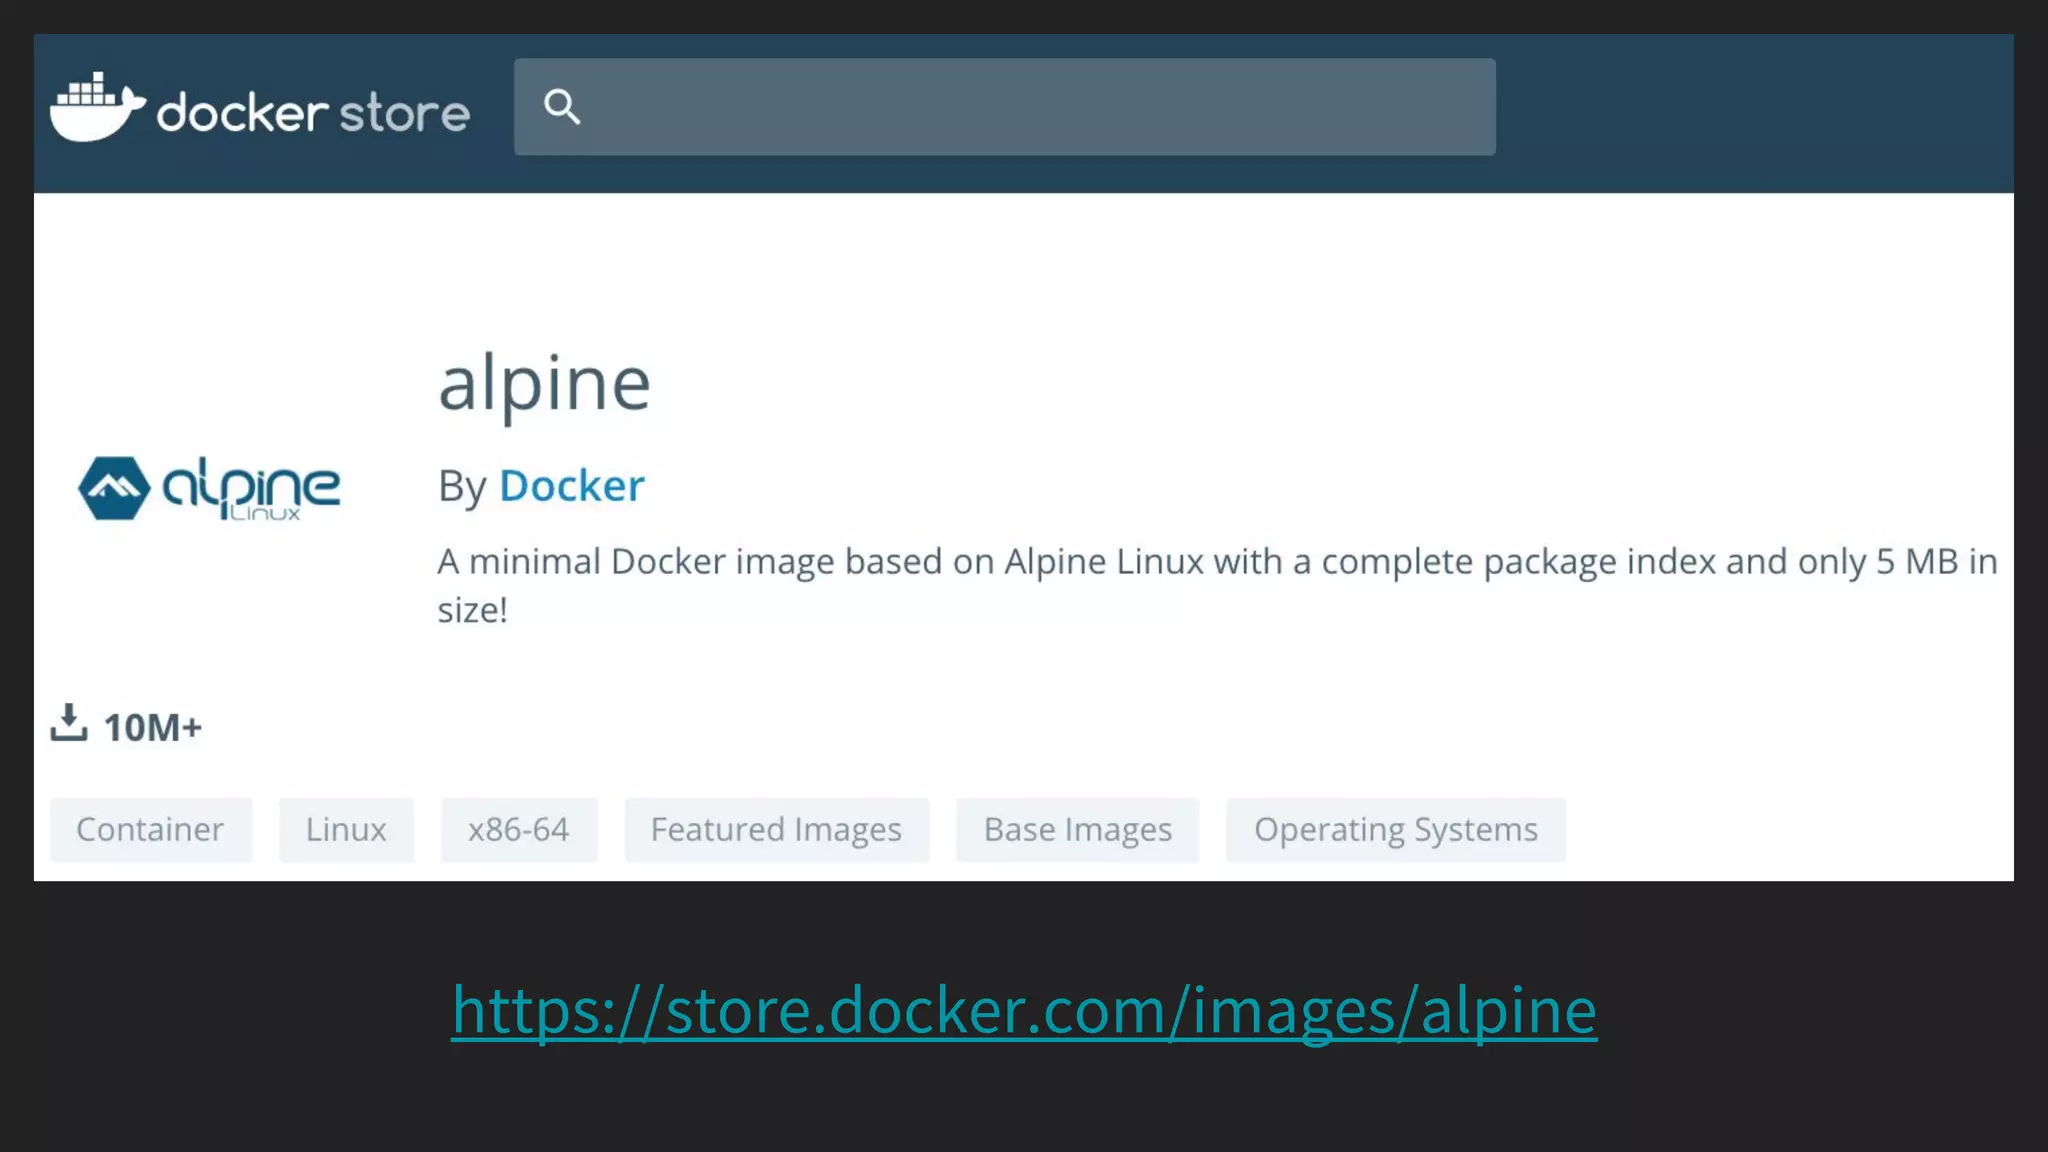2048x1152 pixels.
Task: Select the x86-64 architecture tag
Action: [x=519, y=829]
